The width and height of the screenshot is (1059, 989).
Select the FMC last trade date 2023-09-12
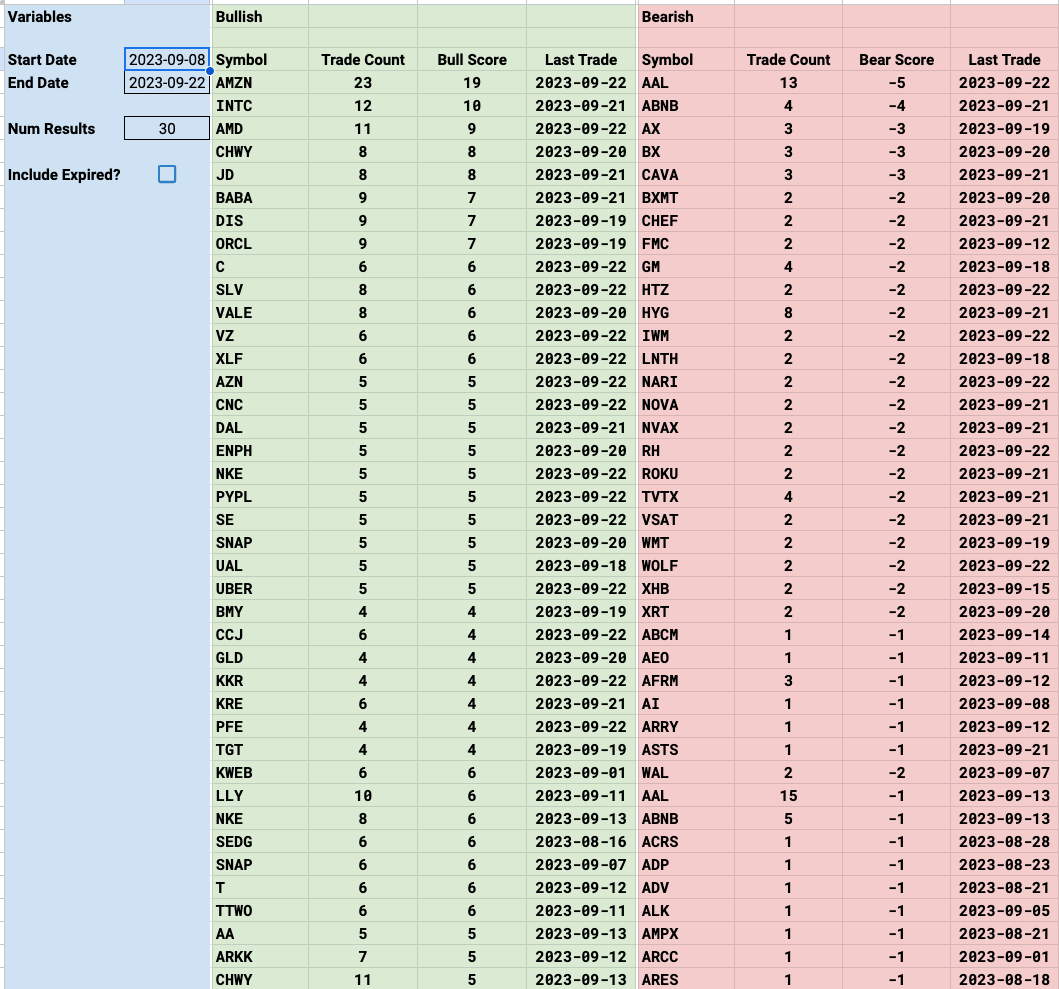point(1004,243)
